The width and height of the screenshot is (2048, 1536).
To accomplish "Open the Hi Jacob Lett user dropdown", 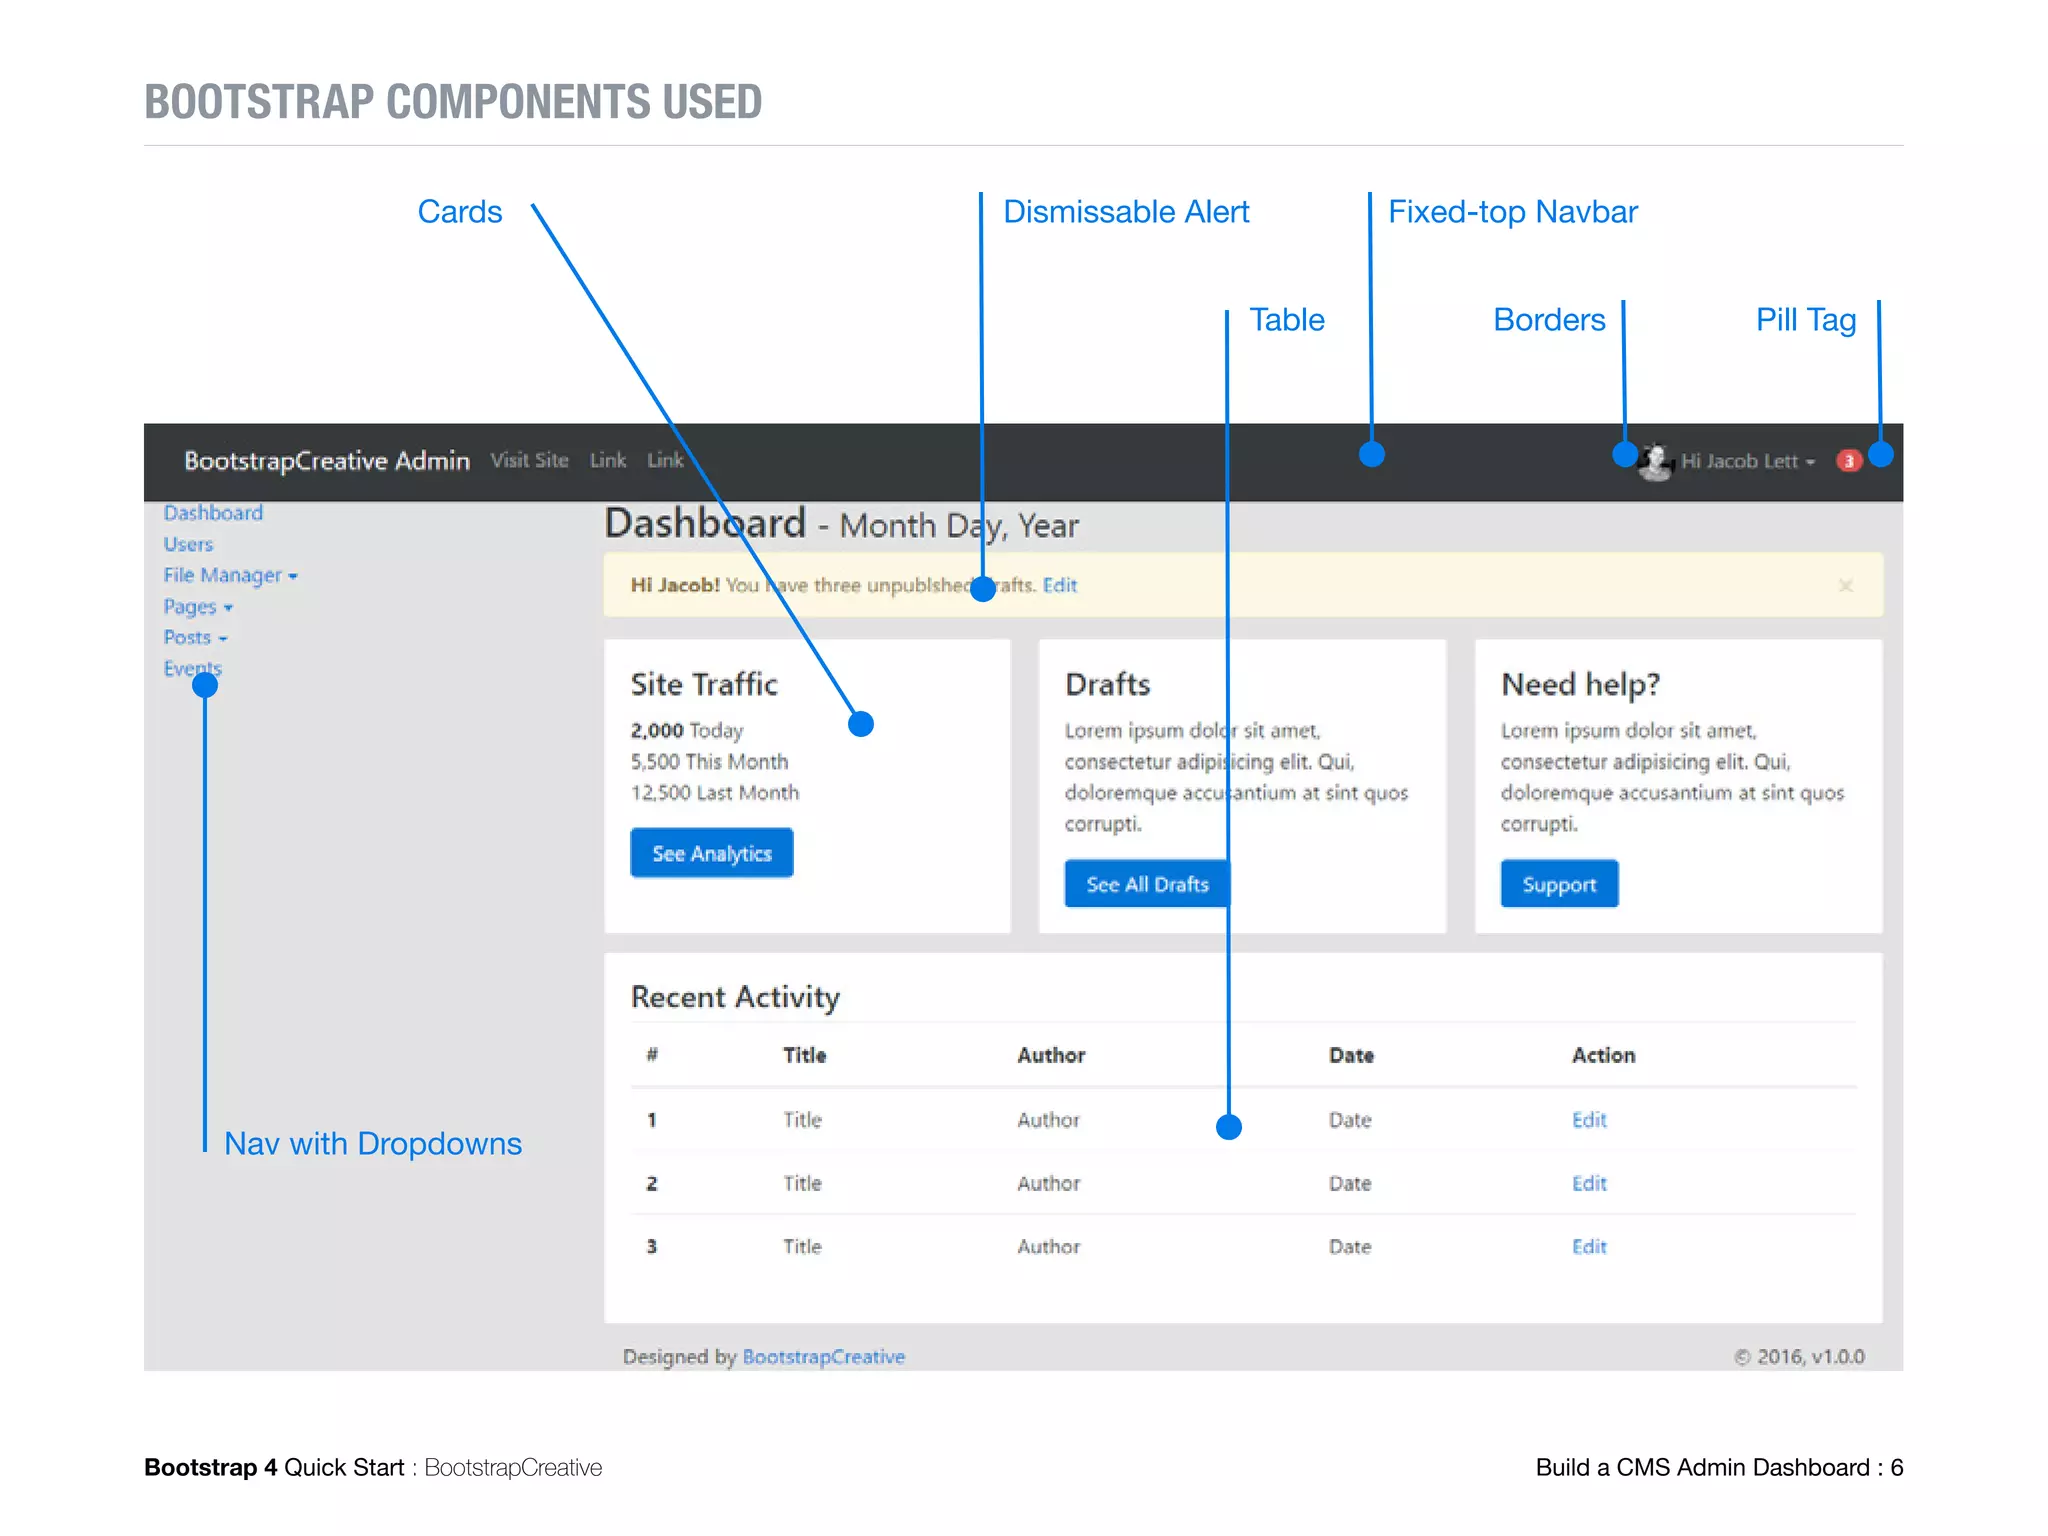I will click(x=1747, y=461).
